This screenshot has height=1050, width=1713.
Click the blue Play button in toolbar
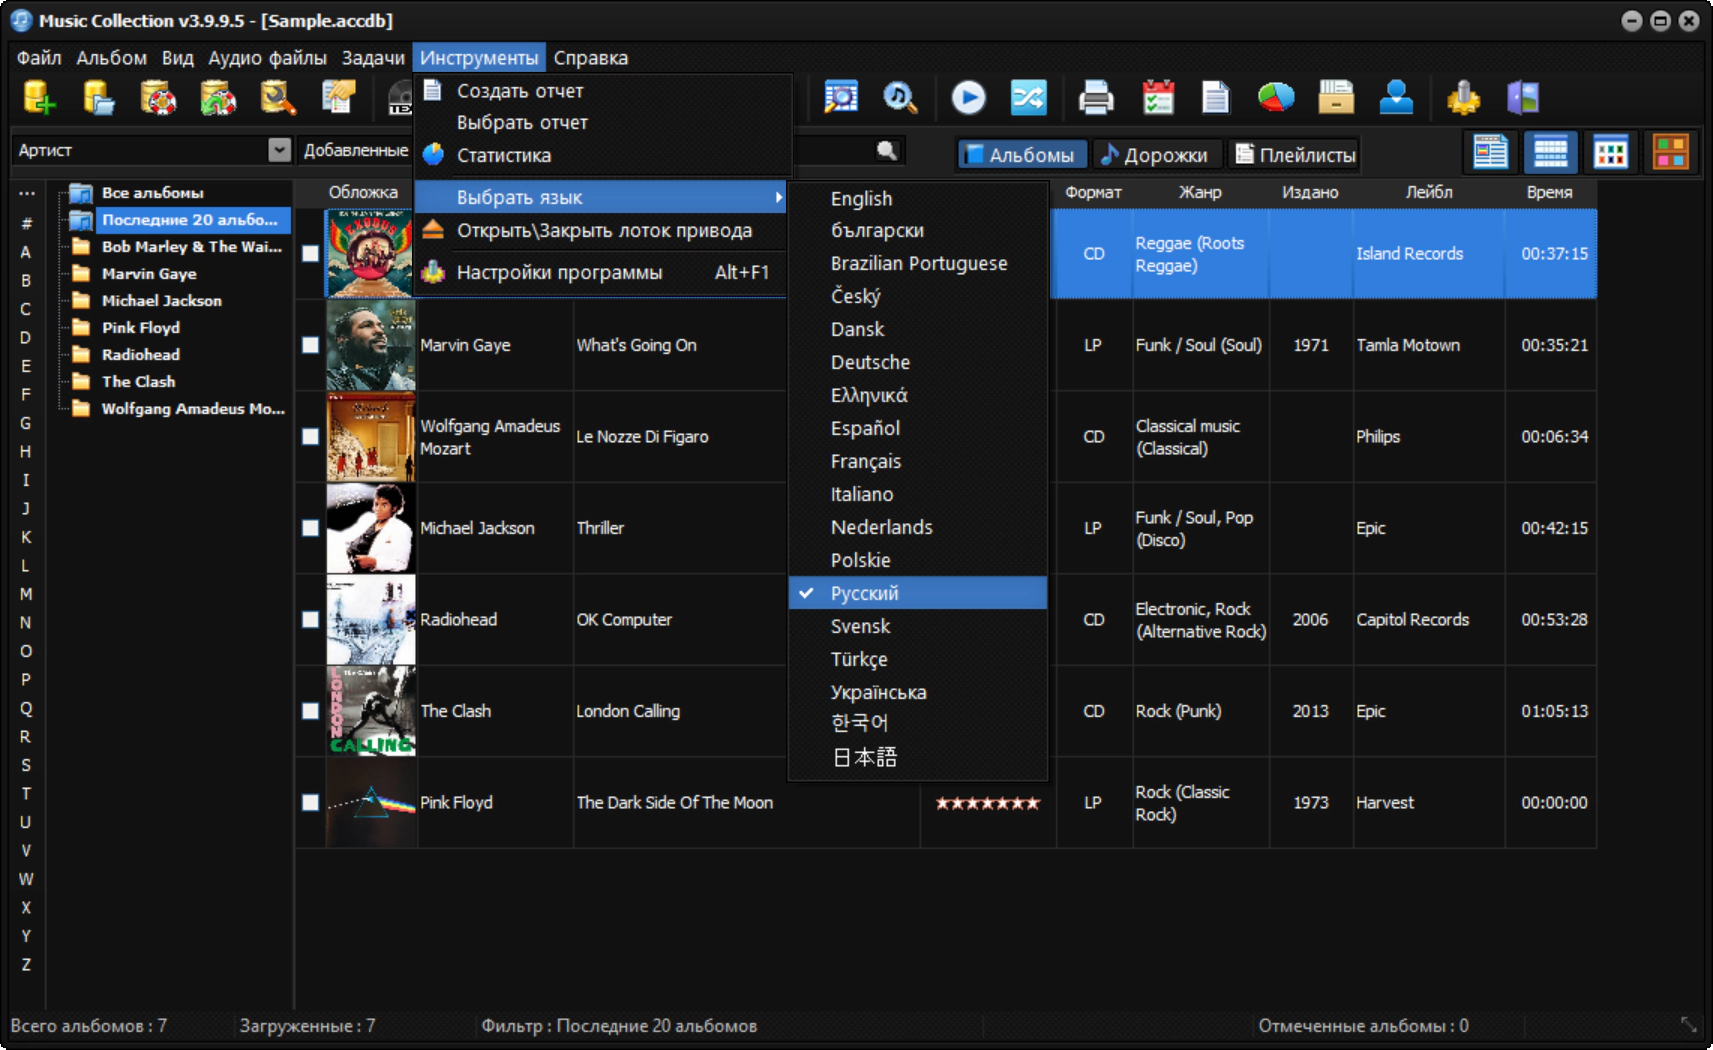pos(968,97)
